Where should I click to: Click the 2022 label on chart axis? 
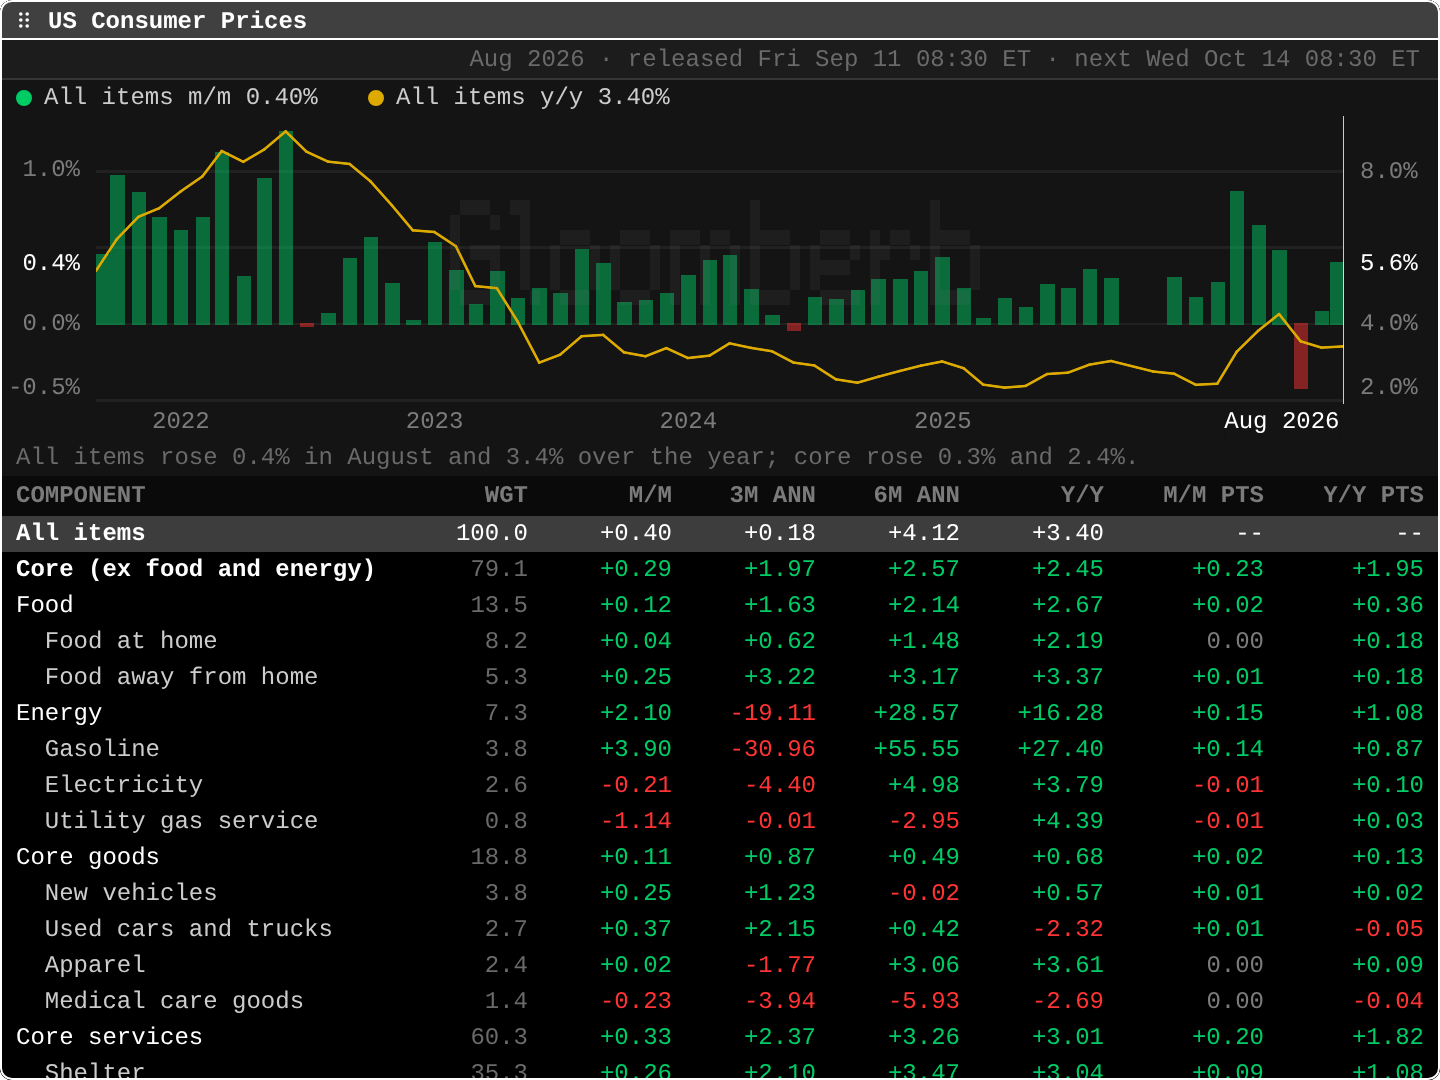point(181,421)
